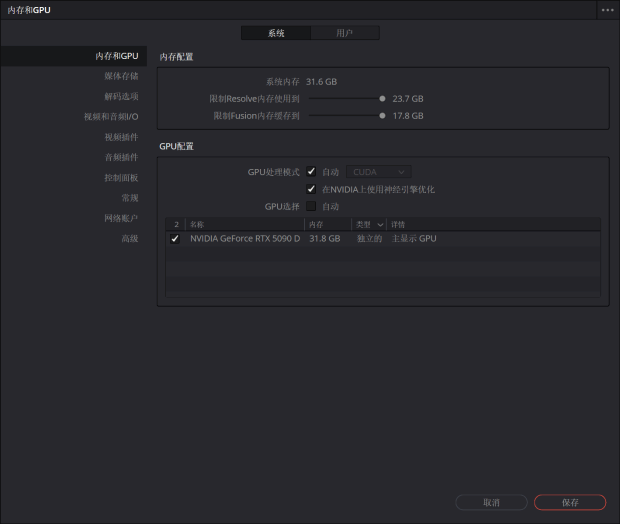Go to 视频和音频I/O settings
The width and height of the screenshot is (620, 524).
[x=111, y=117]
